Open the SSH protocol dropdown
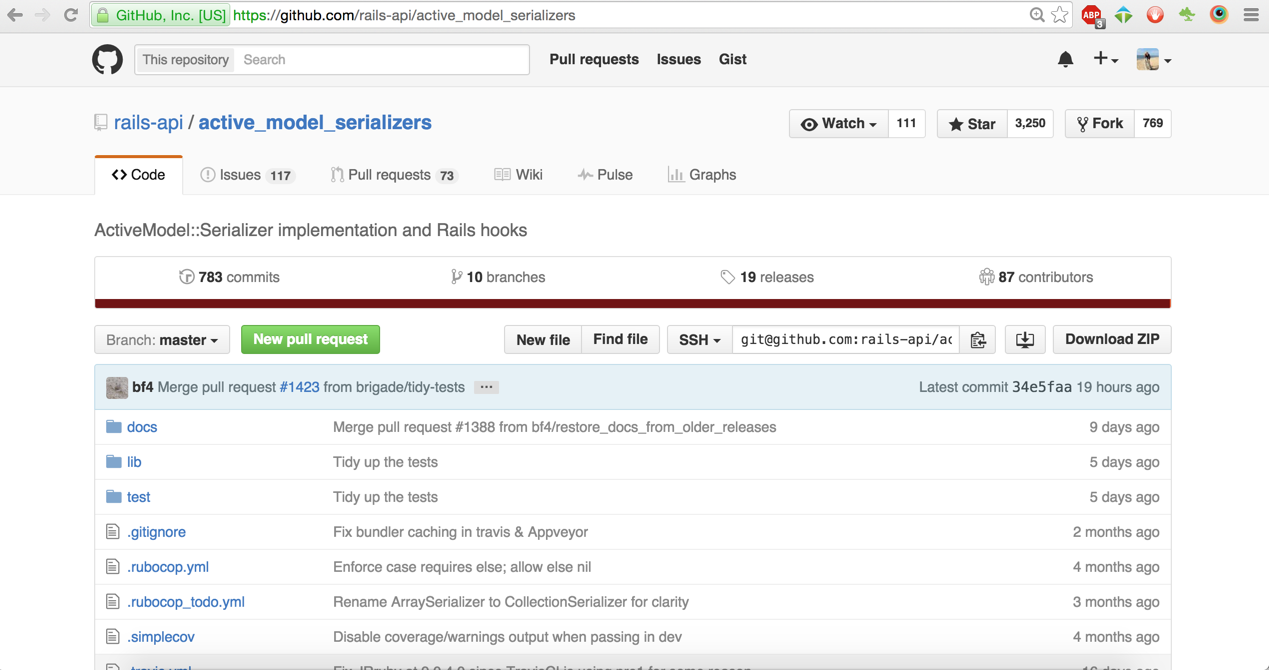Viewport: 1269px width, 670px height. pyautogui.click(x=699, y=340)
